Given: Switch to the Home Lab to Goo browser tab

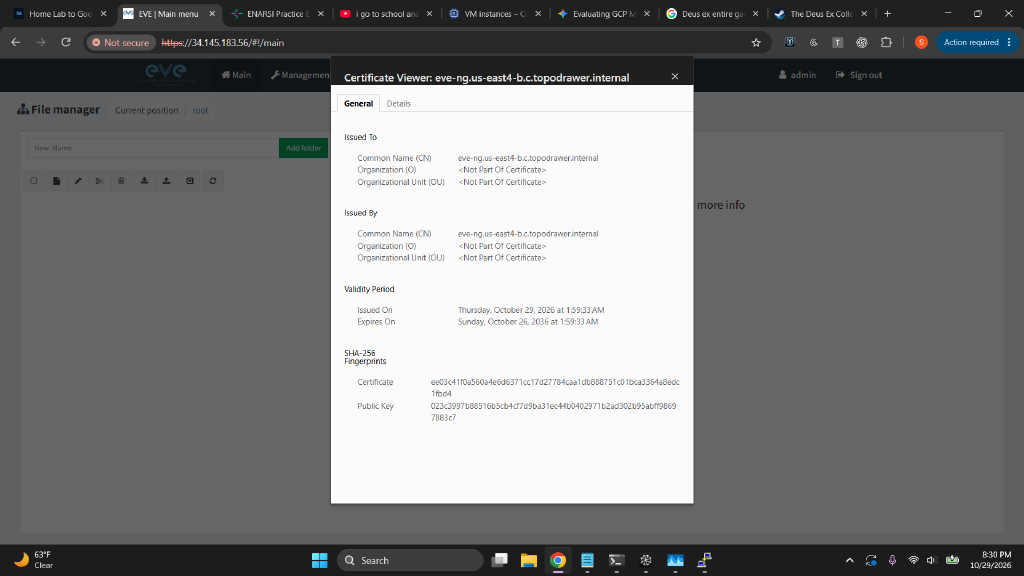Looking at the screenshot, I should click(60, 14).
